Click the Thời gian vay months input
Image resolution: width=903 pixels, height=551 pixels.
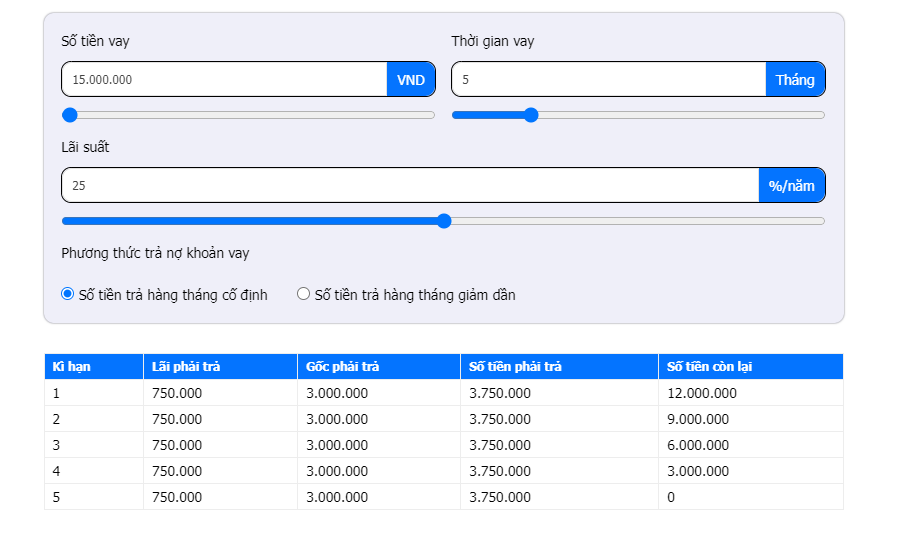click(x=609, y=79)
